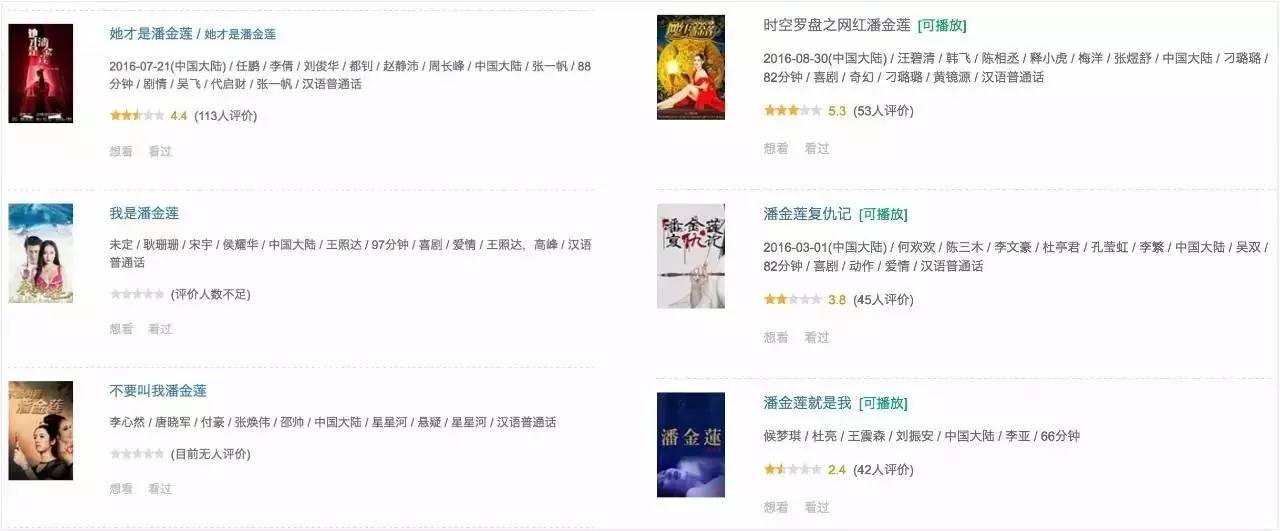
Task: Open the 不要叫我潘金莲 title link
Action: (x=158, y=390)
